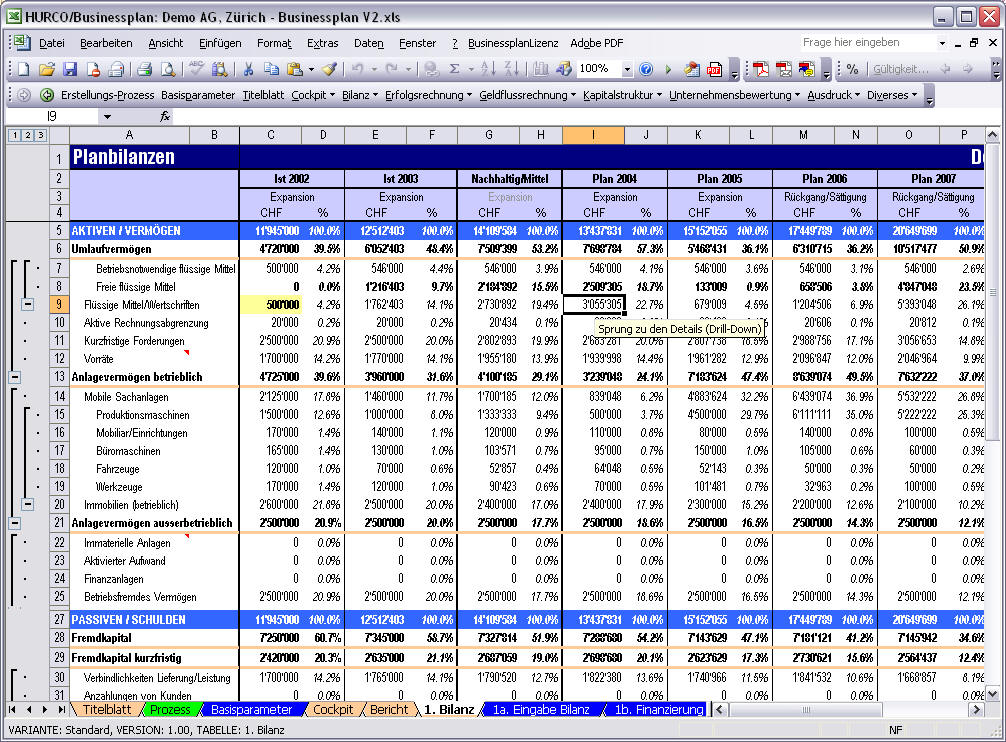Open Excel Help blue question mark icon
This screenshot has height=742, width=1006.
(646, 69)
